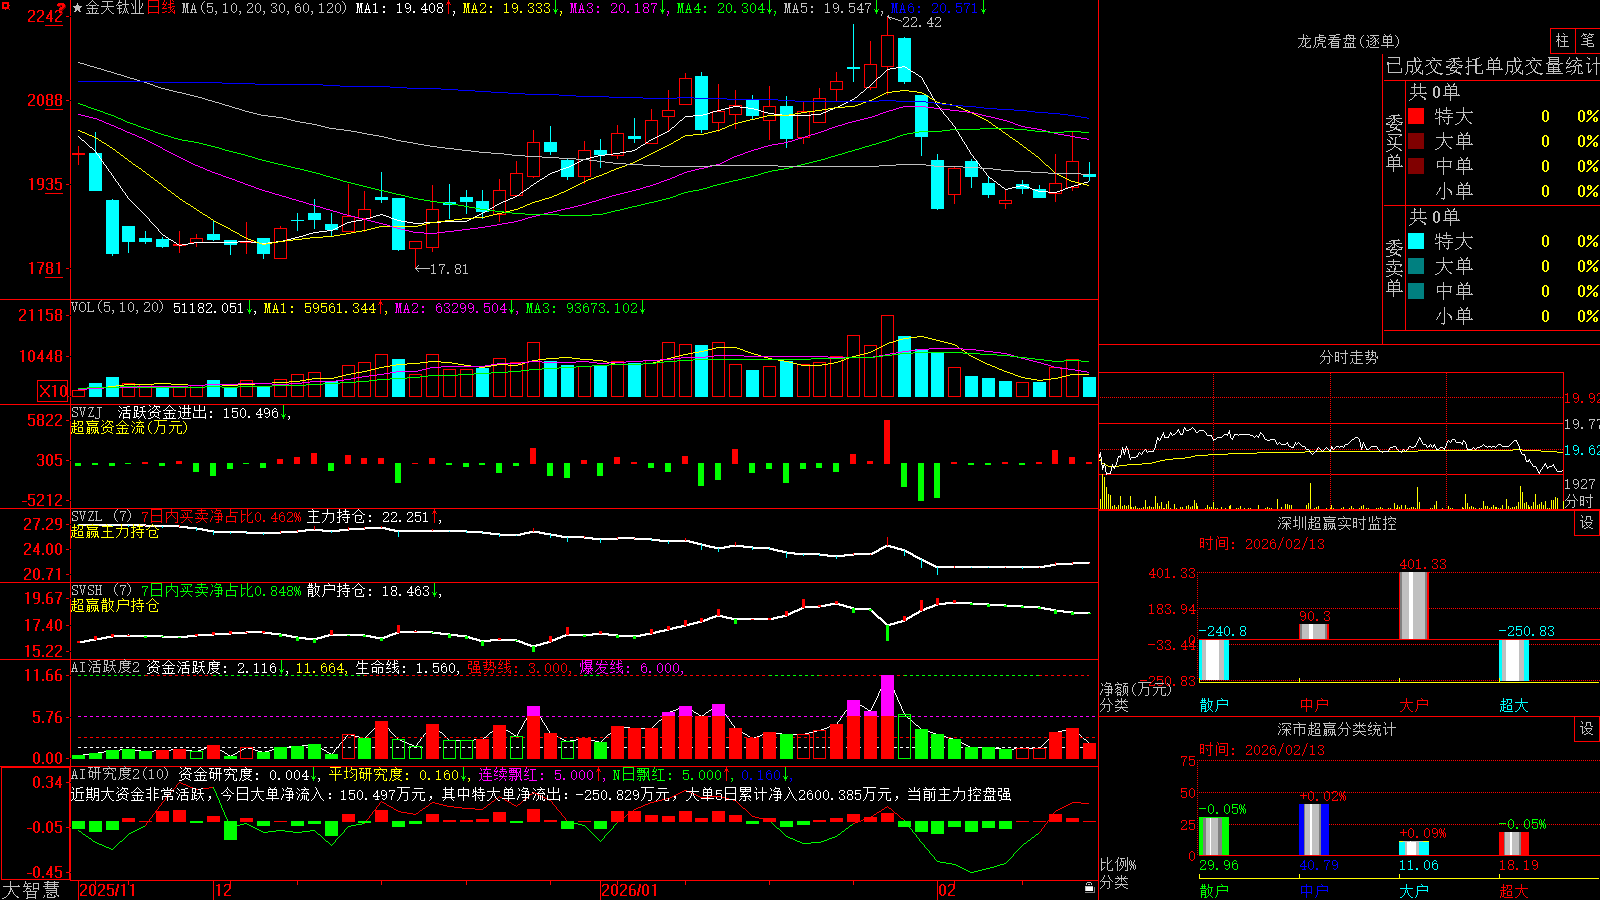
Task: Click the 40.79 中户 bar in 分类统计
Action: pyautogui.click(x=1313, y=830)
